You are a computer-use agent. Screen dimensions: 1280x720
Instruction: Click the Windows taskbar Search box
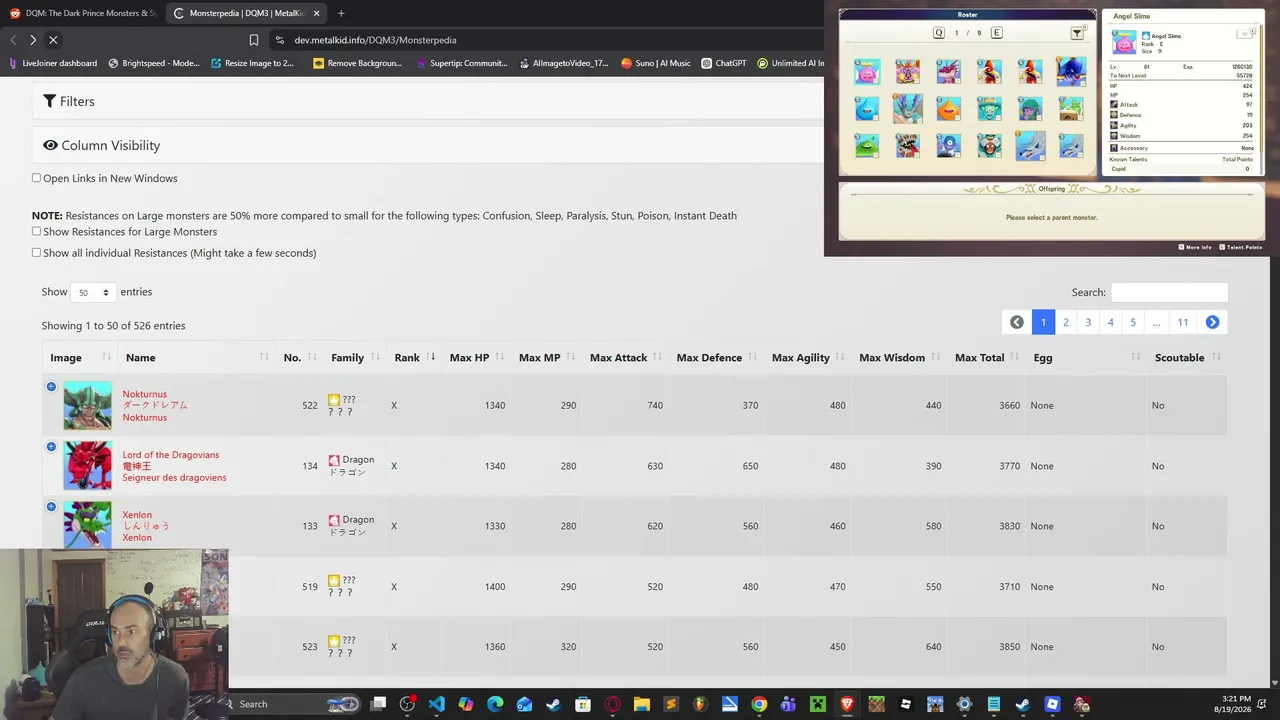coord(292,704)
